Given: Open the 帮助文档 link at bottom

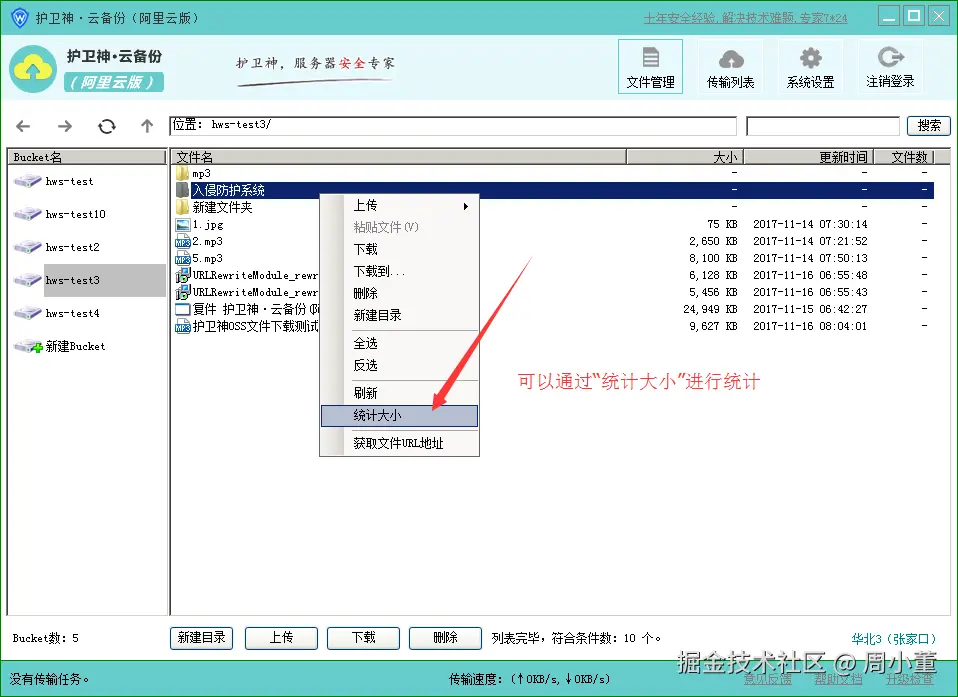Looking at the screenshot, I should tap(841, 679).
